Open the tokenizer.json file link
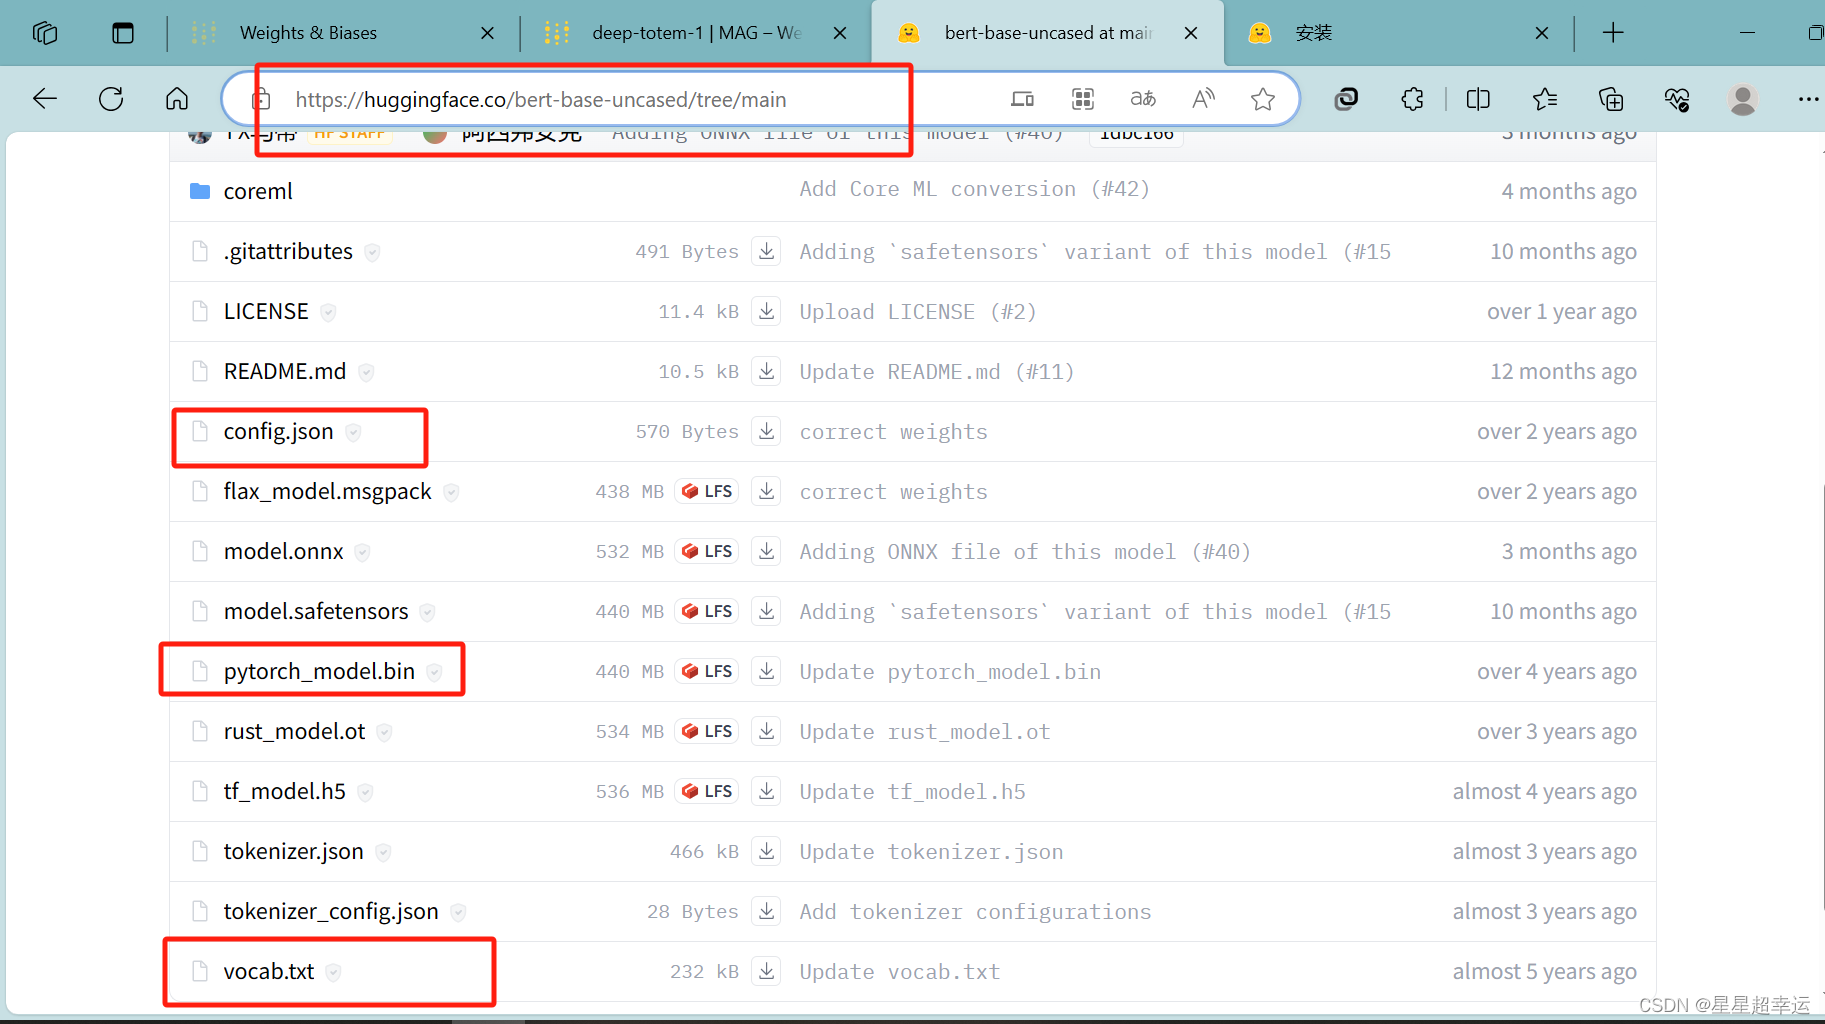1825x1024 pixels. tap(293, 851)
